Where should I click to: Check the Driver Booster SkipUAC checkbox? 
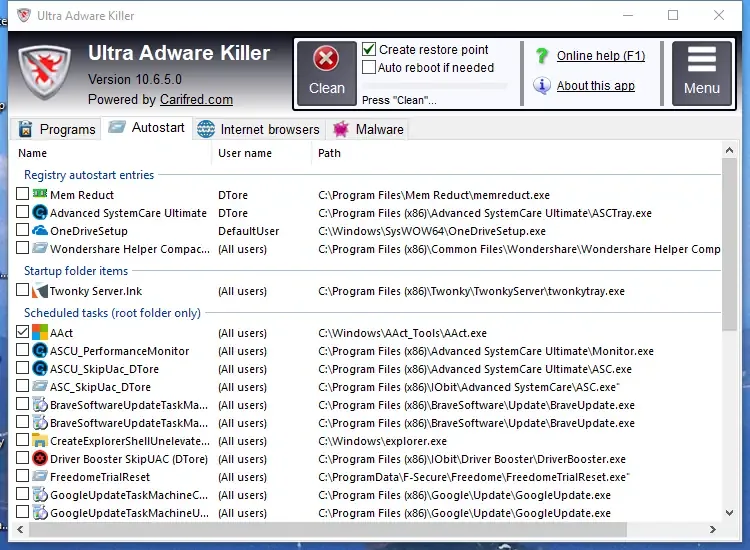pos(22,458)
